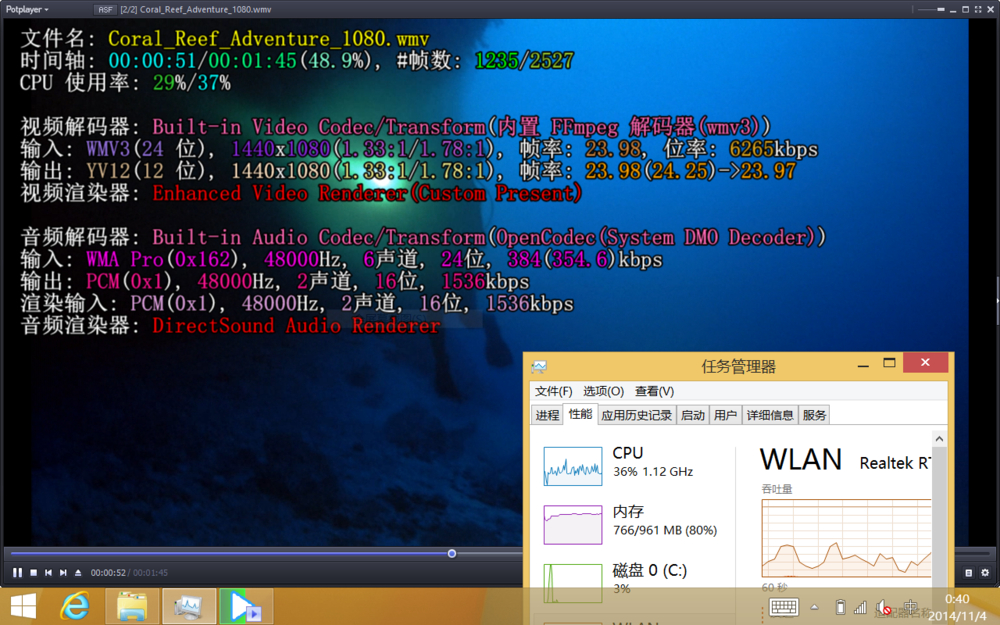This screenshot has height=625, width=1000.
Task: Select the 磁盘 0 (C:) disk thumbnail
Action: pyautogui.click(x=573, y=583)
